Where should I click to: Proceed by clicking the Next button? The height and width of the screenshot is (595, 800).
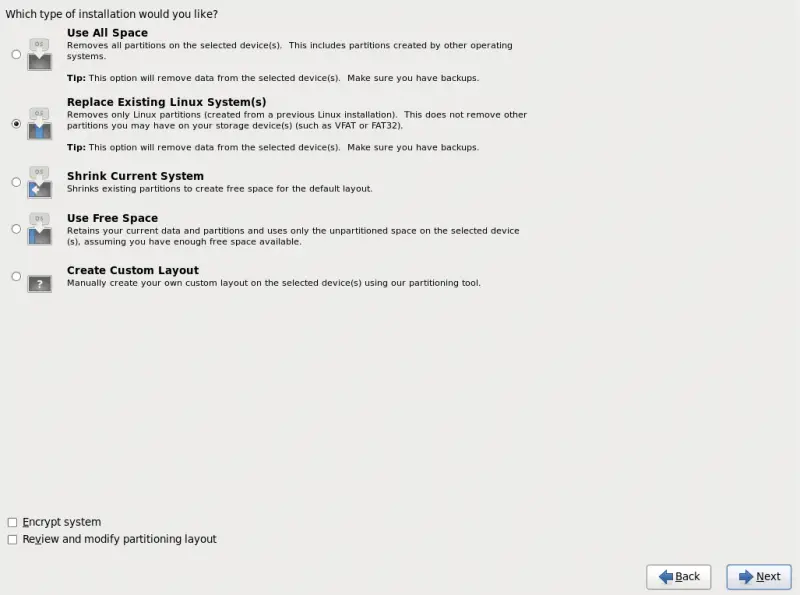click(x=759, y=577)
